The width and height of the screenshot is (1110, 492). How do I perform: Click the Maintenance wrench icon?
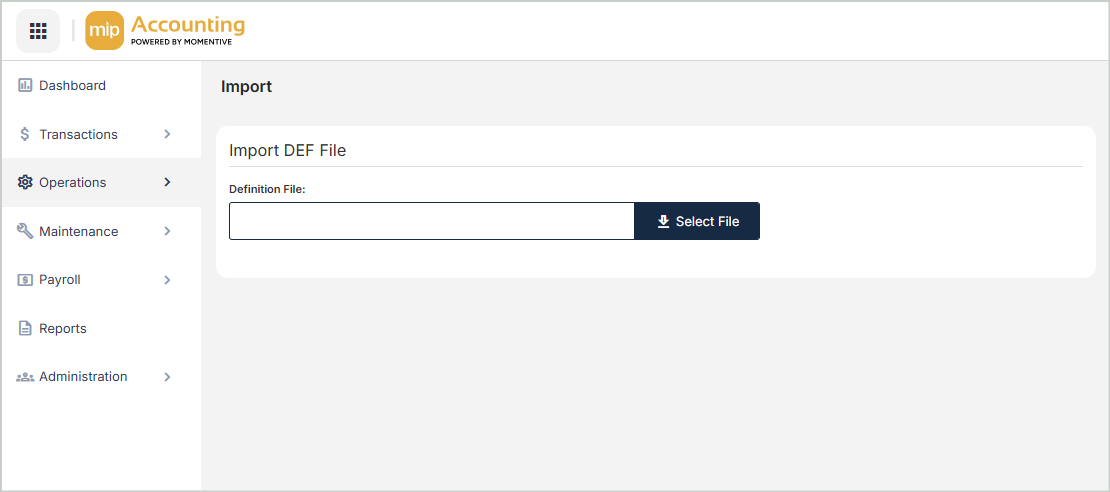[25, 231]
